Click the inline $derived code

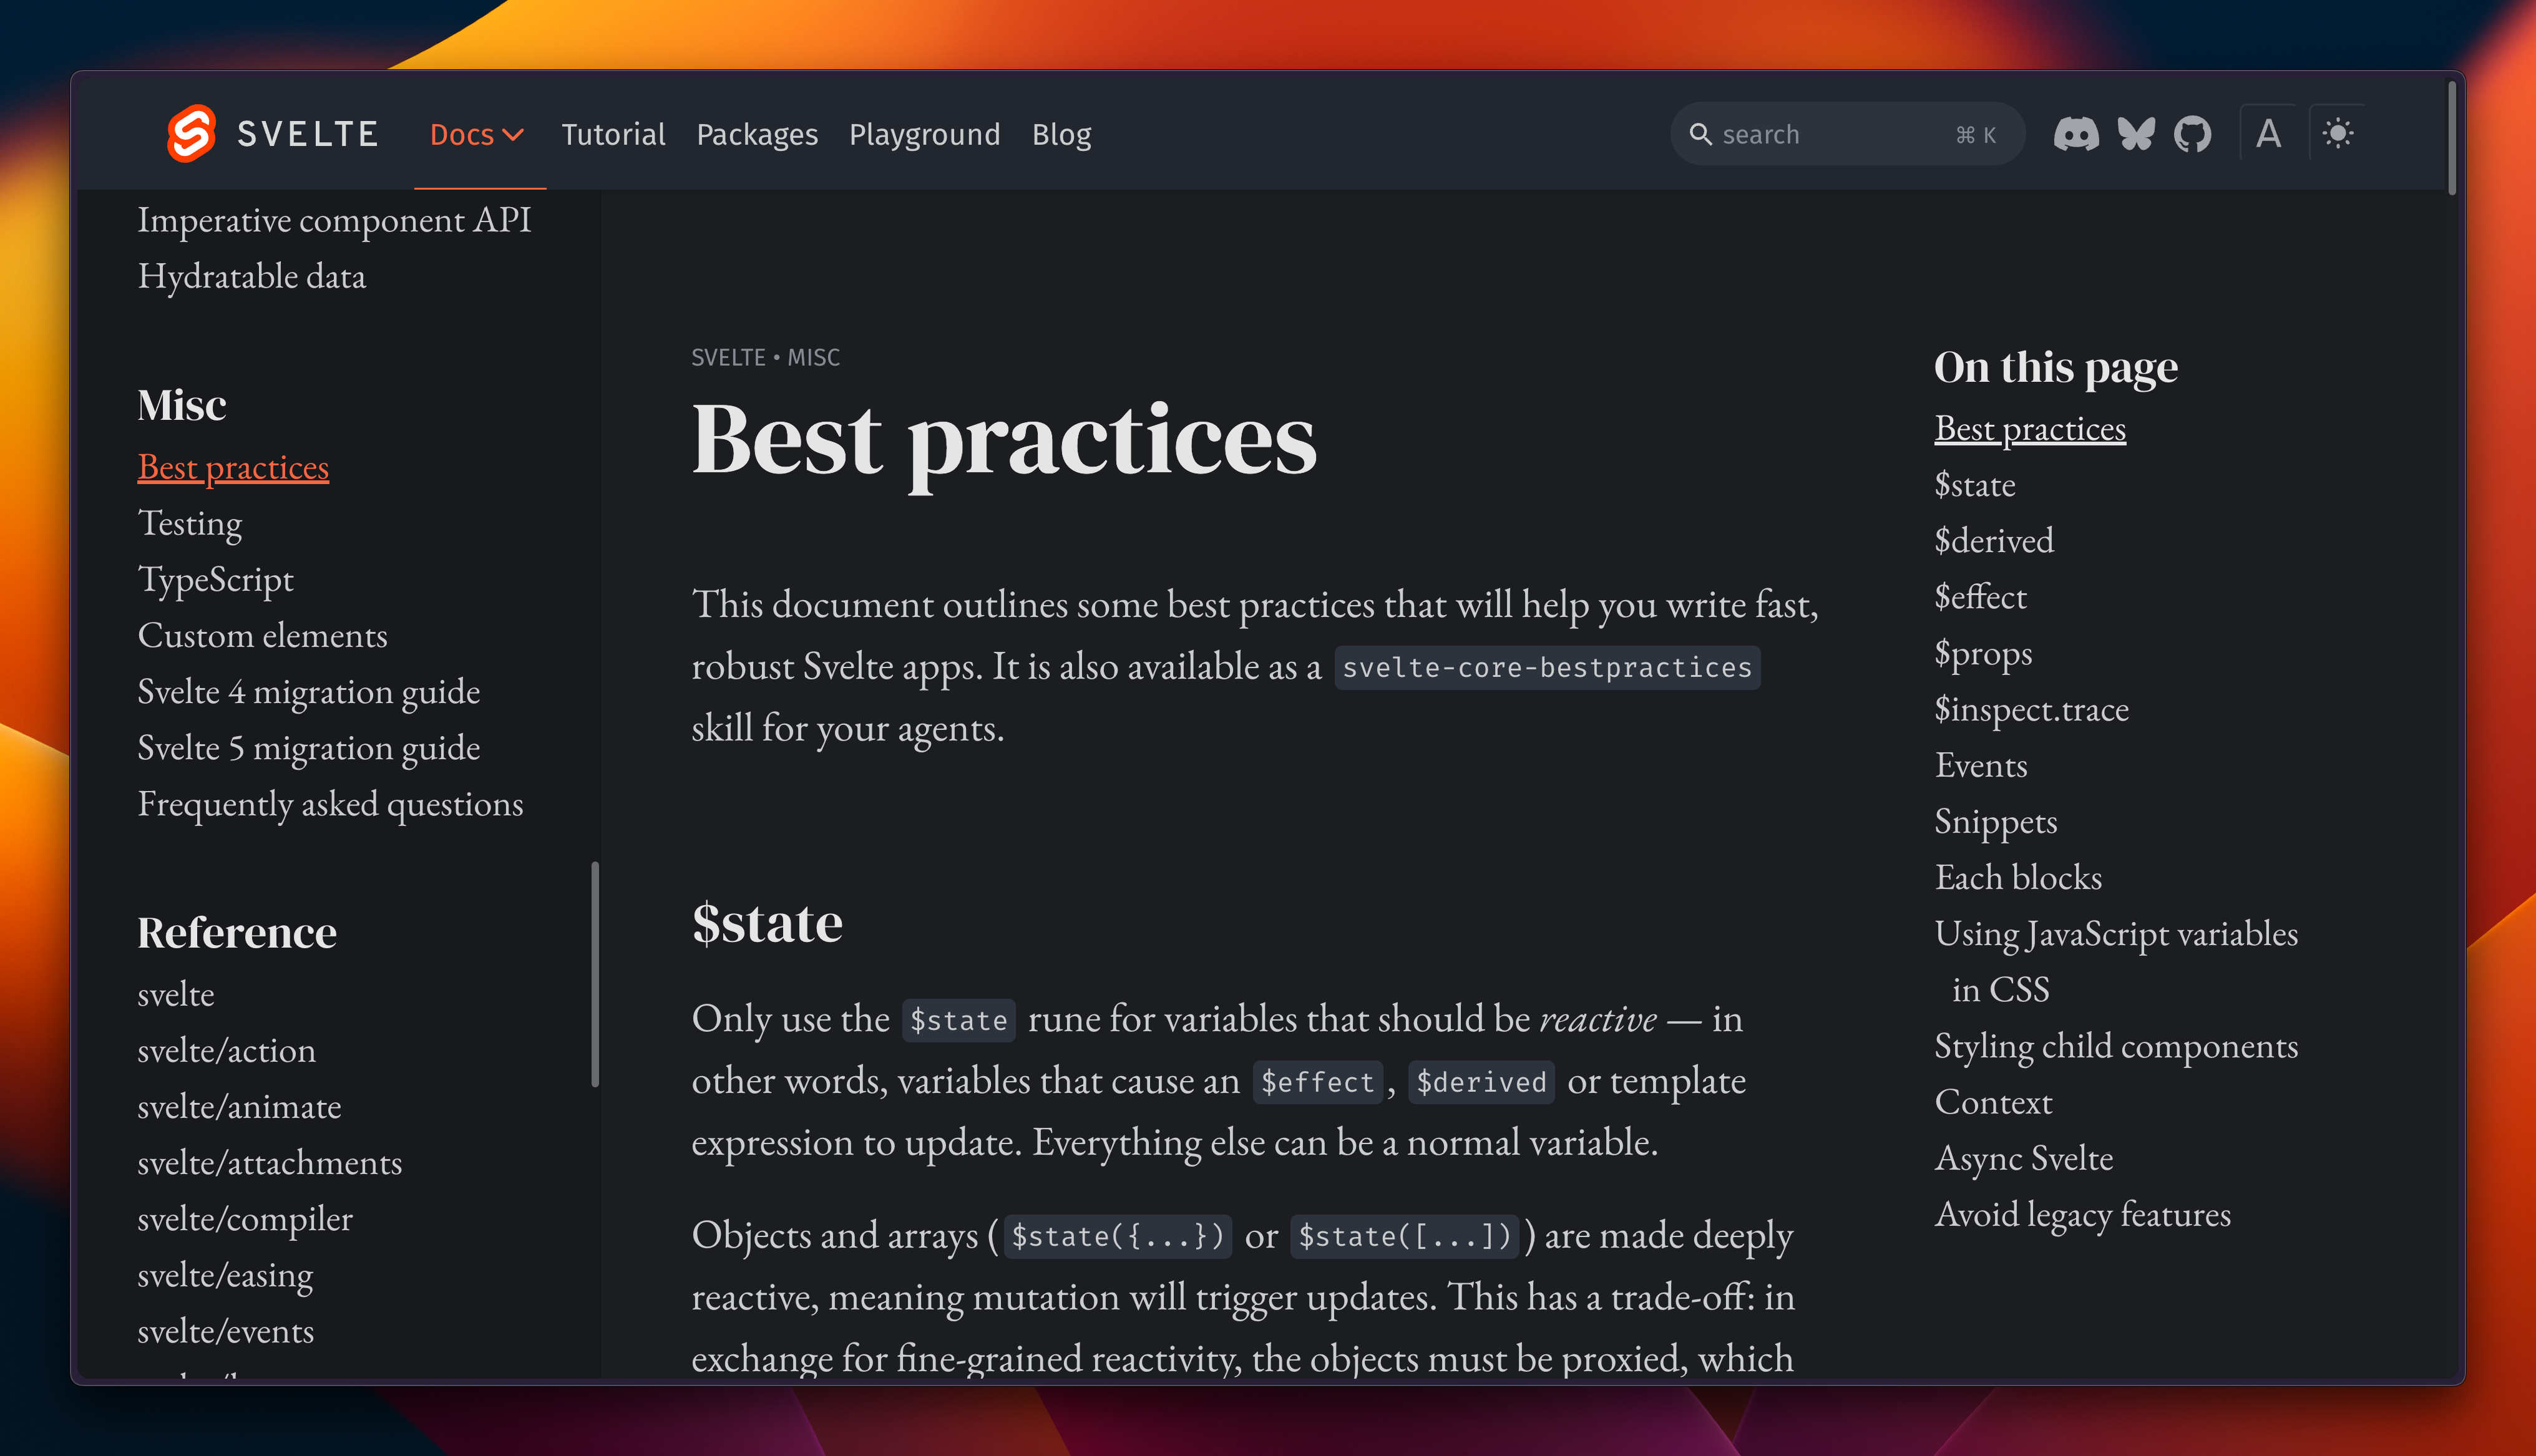point(1481,1082)
